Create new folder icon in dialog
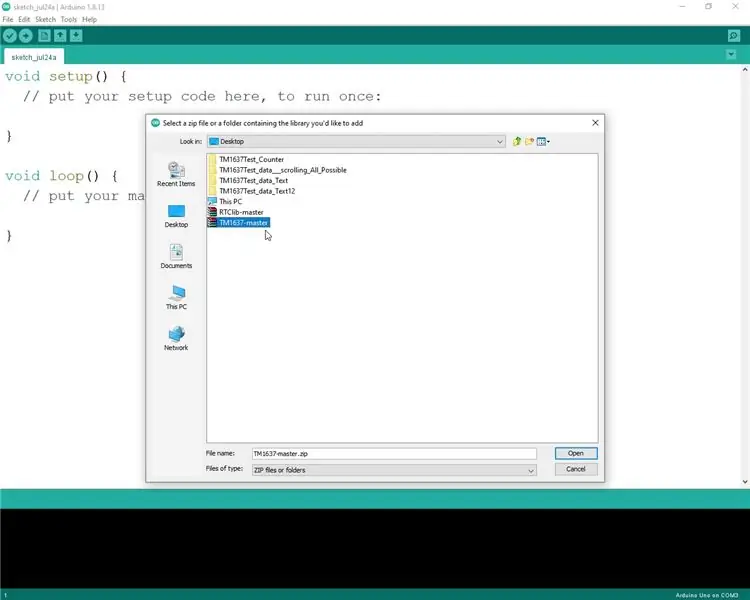 click(x=529, y=142)
